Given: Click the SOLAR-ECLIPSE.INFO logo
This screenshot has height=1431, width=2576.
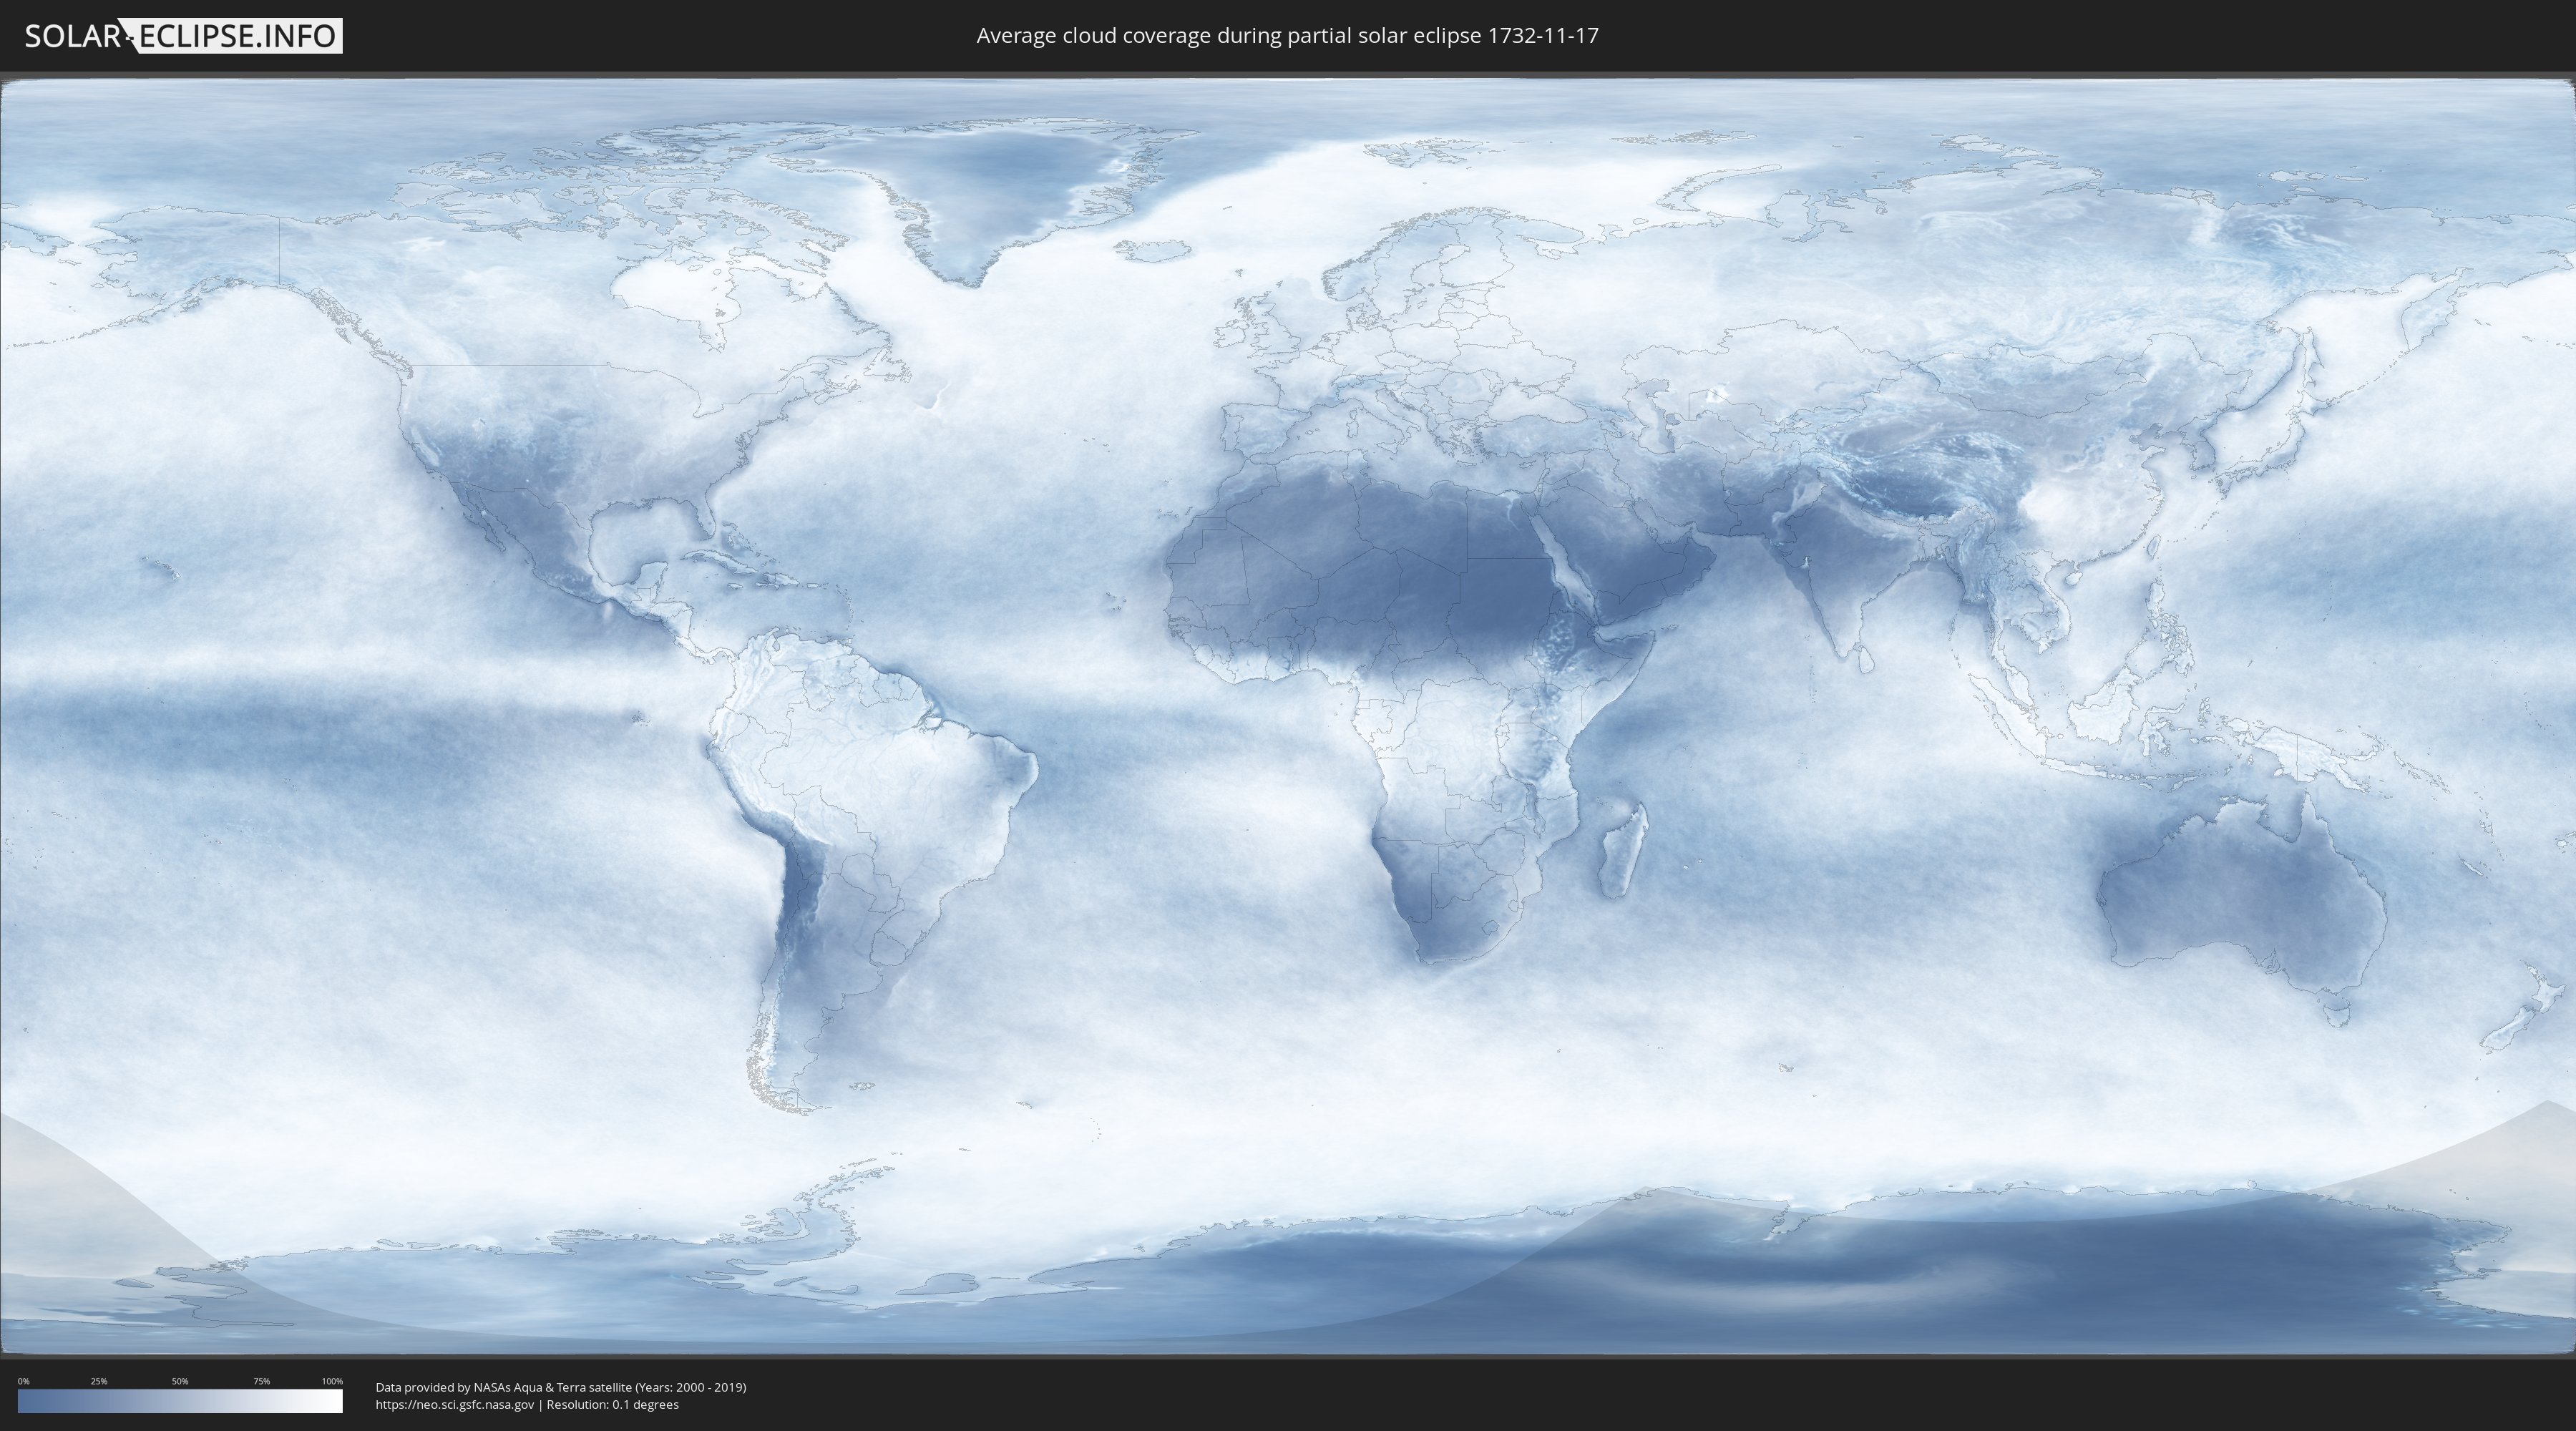Looking at the screenshot, I should 183,36.
